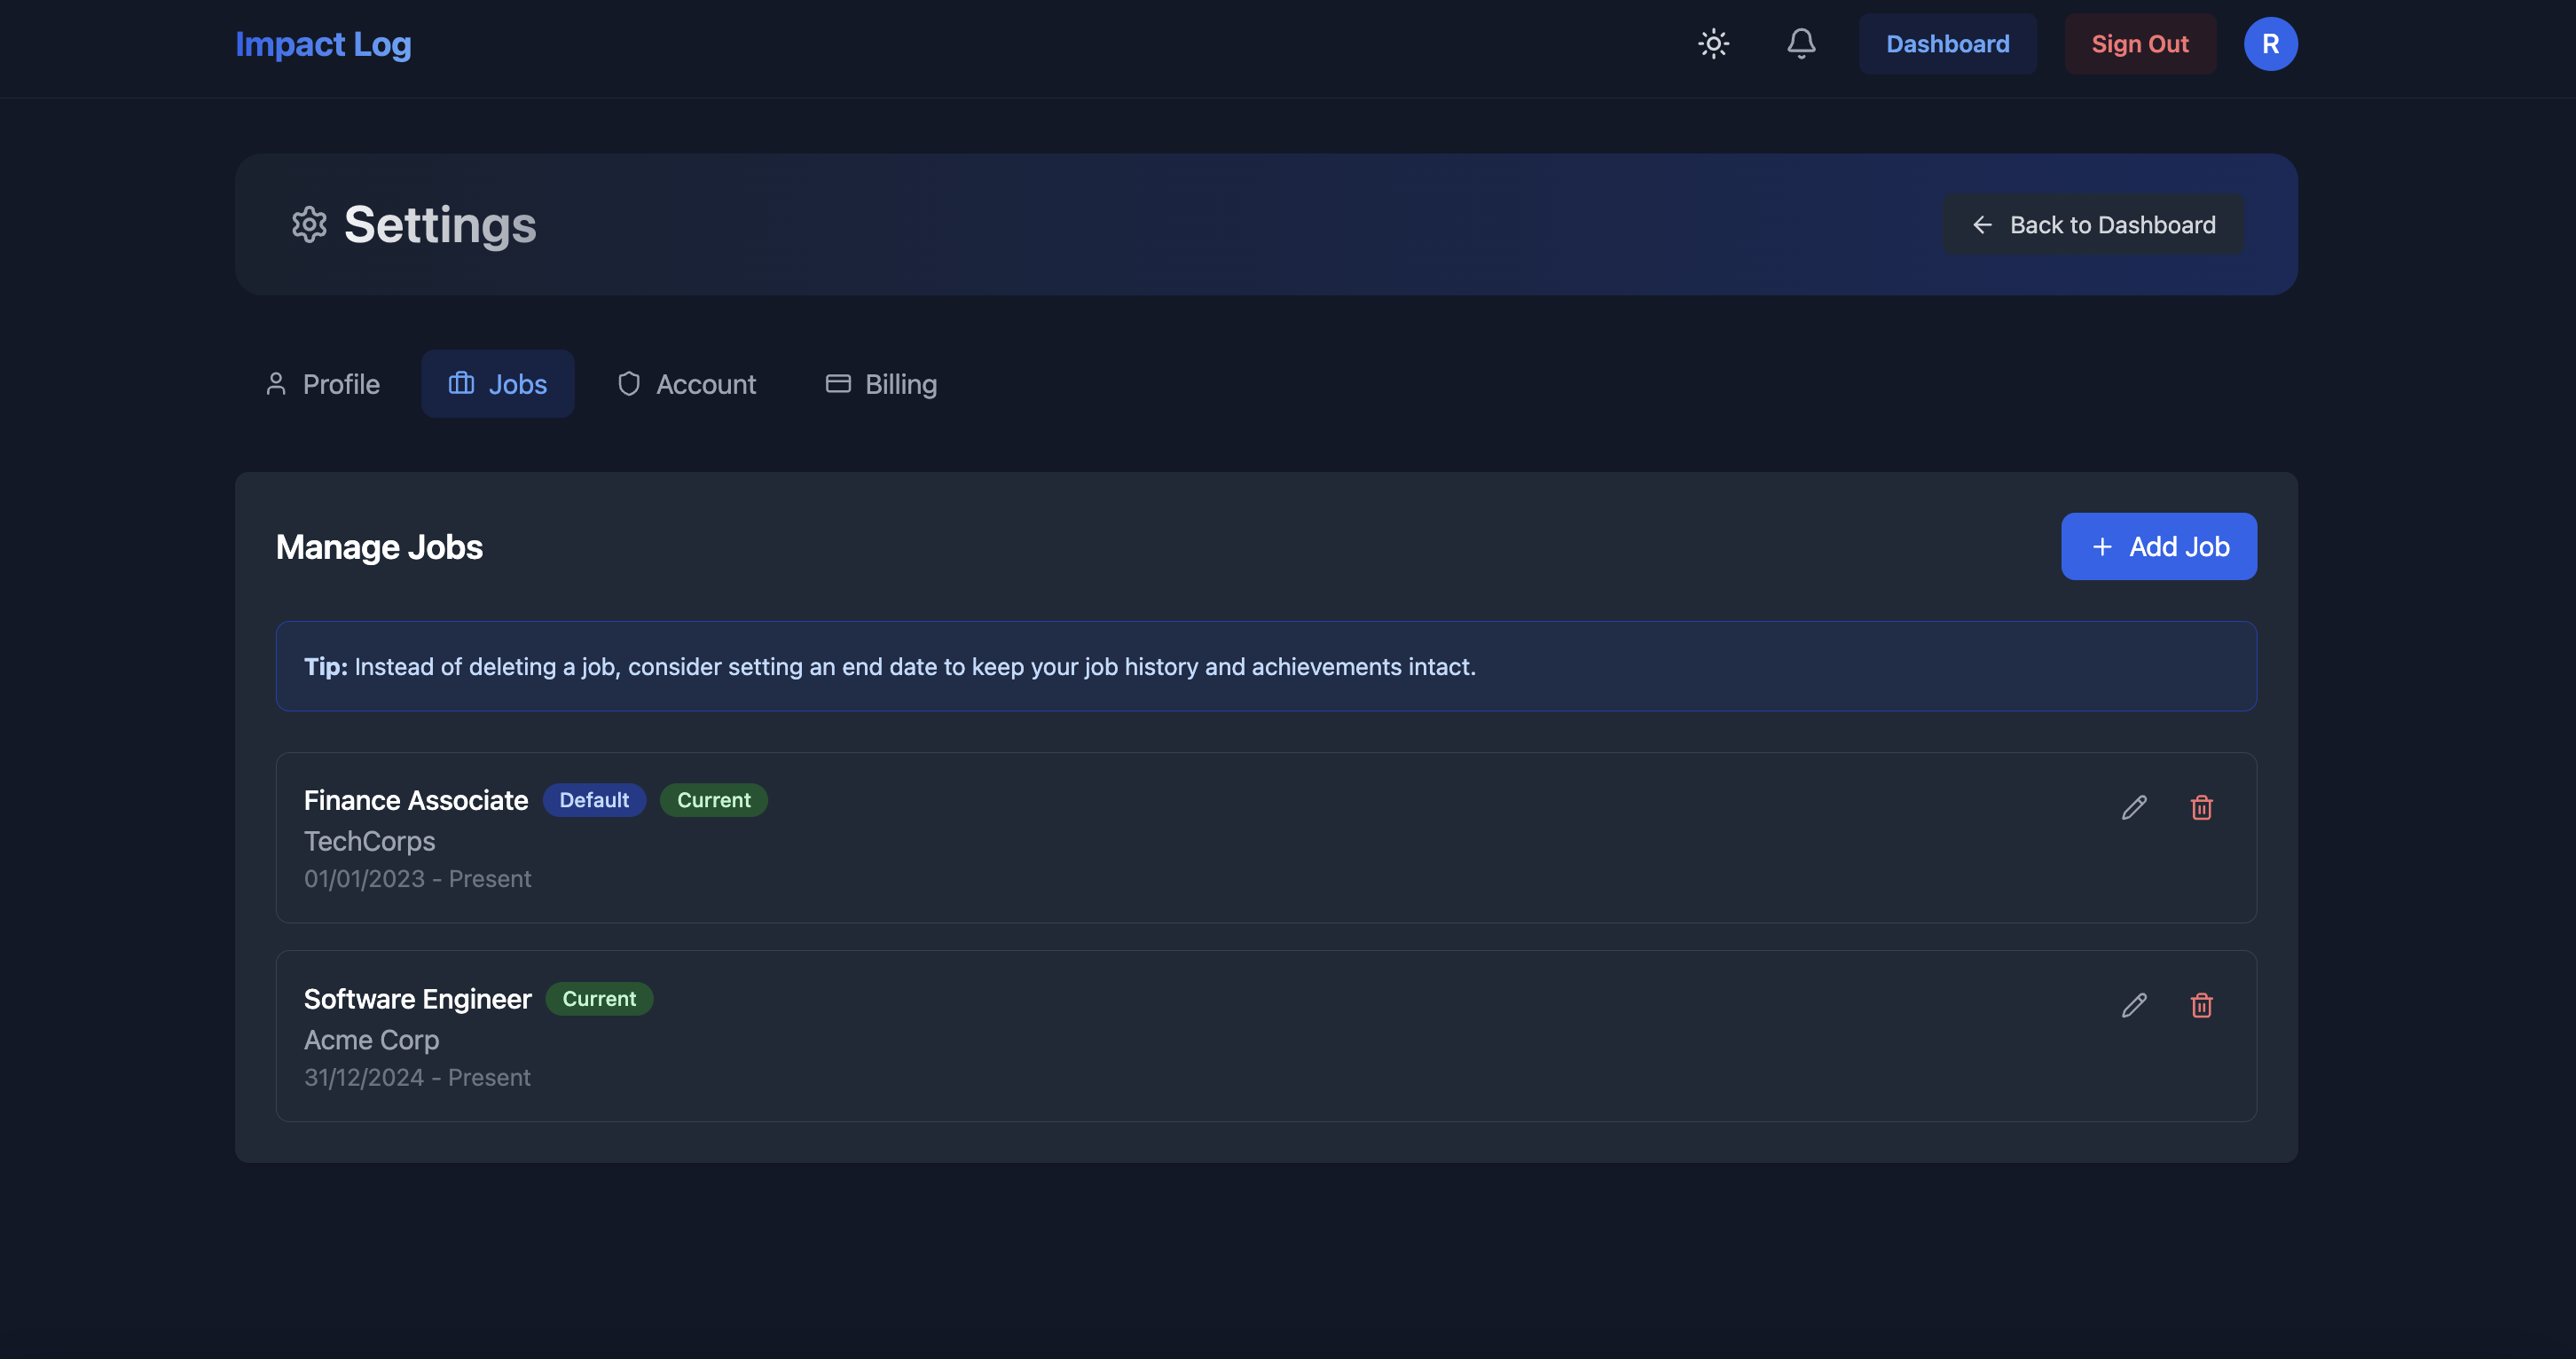2576x1359 pixels.
Task: Open the notifications bell
Action: (1801, 44)
